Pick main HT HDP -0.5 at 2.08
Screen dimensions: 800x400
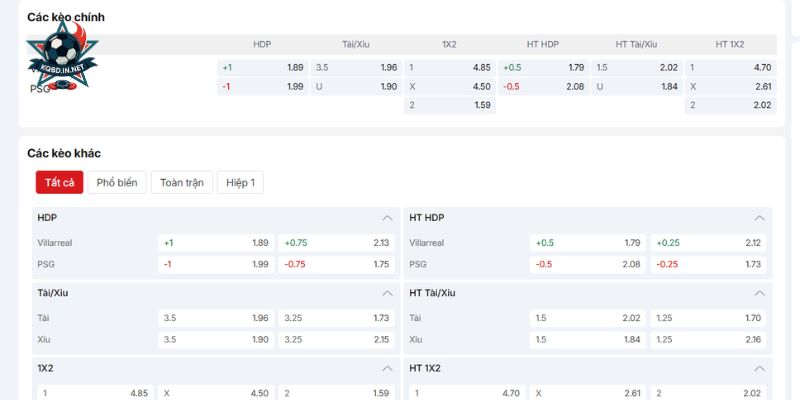(x=543, y=87)
